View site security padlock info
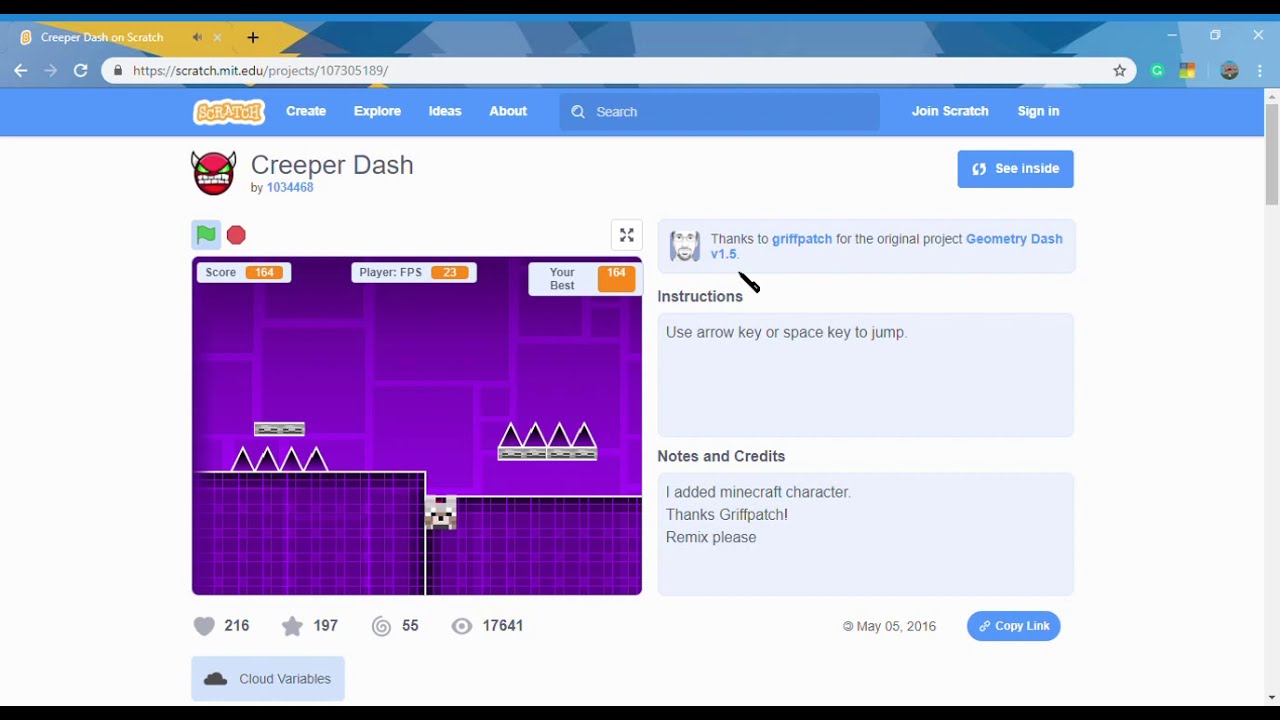Image resolution: width=1280 pixels, height=720 pixels. 118,71
